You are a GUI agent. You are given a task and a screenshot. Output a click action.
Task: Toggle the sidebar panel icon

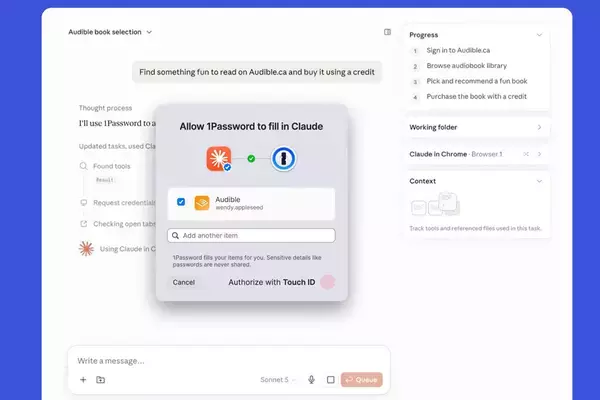[x=387, y=32]
